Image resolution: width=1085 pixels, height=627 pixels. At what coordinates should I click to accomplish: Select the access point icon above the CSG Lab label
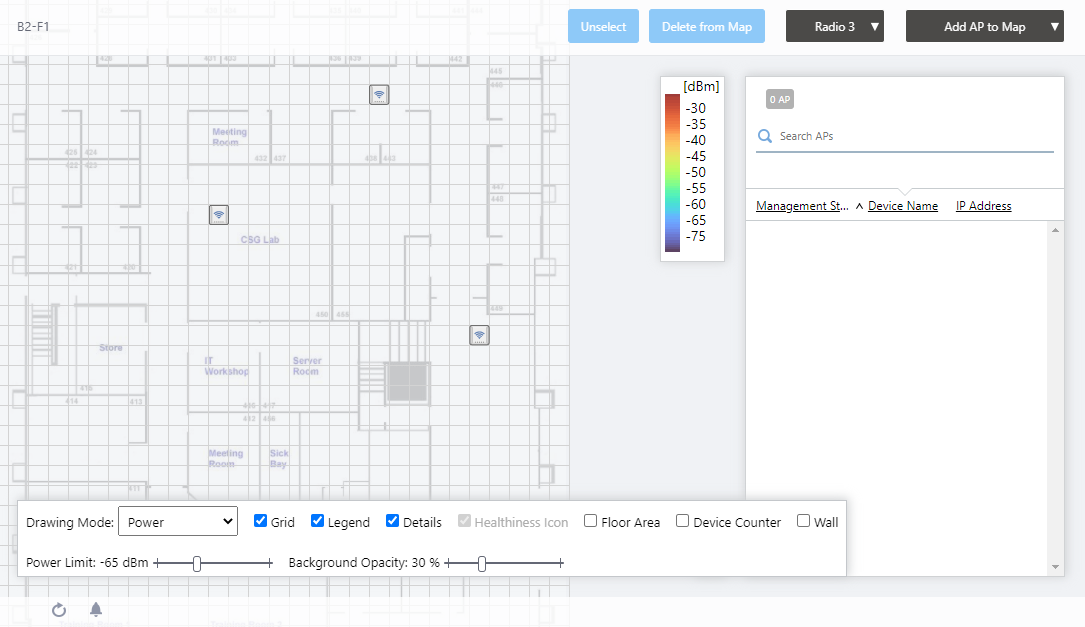[219, 215]
